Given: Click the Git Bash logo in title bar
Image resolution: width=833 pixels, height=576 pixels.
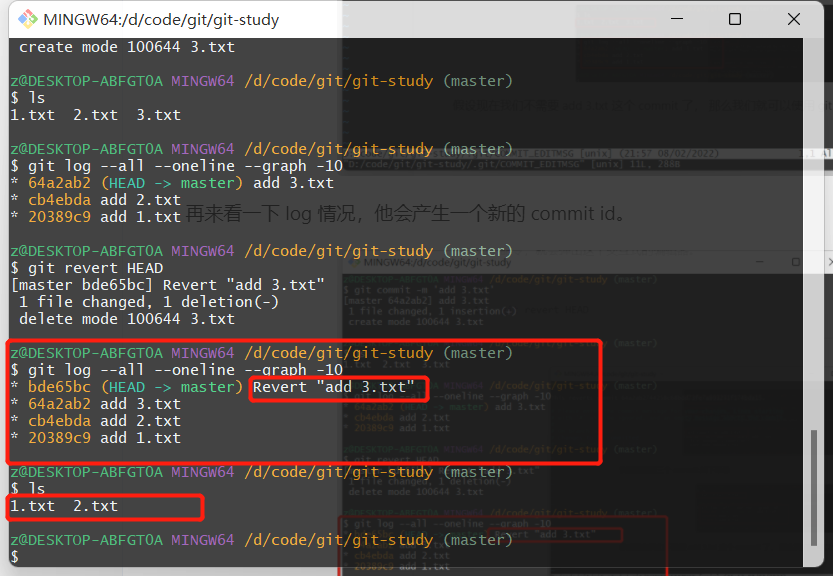Looking at the screenshot, I should (28, 19).
